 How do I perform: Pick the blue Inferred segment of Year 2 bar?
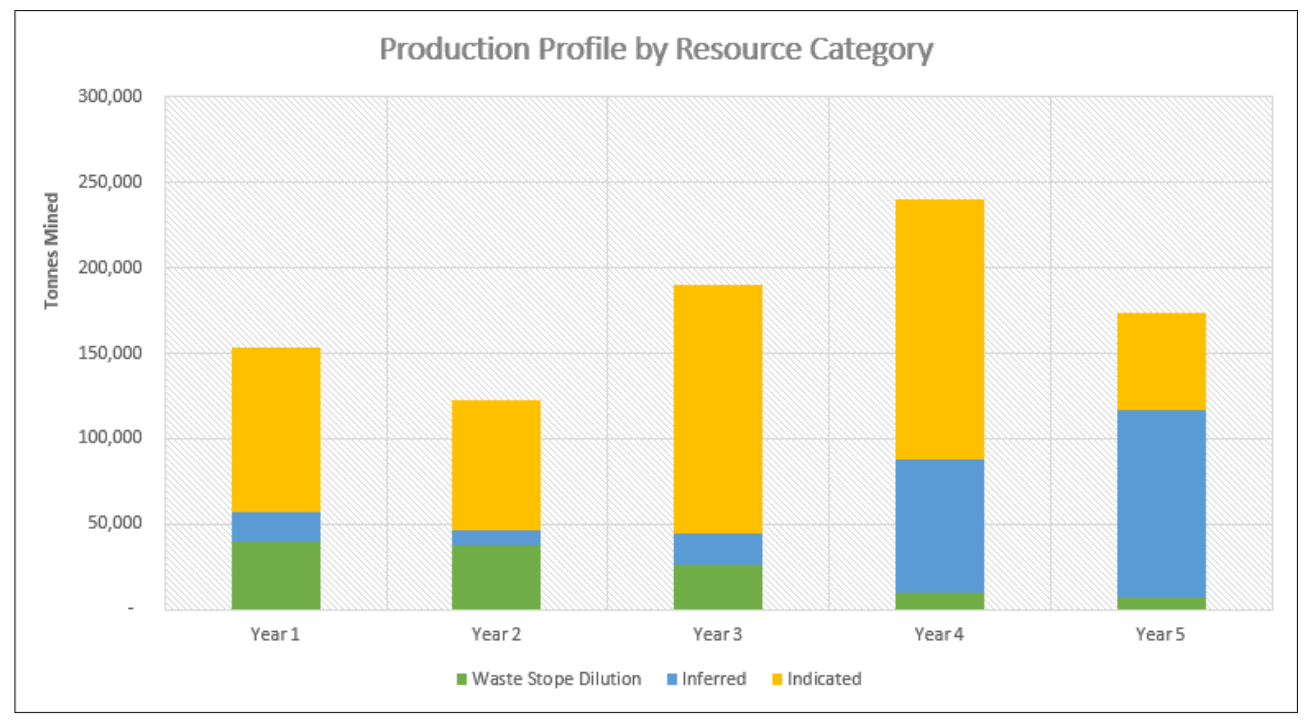[x=497, y=538]
